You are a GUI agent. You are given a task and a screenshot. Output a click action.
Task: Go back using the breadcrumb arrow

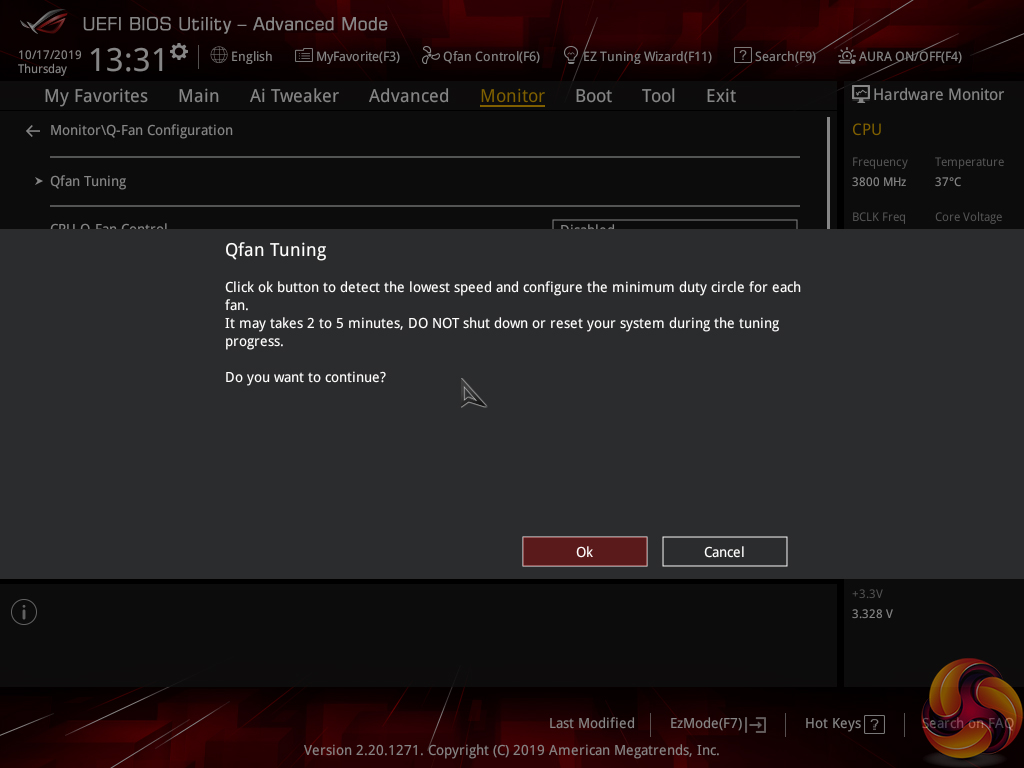32,130
